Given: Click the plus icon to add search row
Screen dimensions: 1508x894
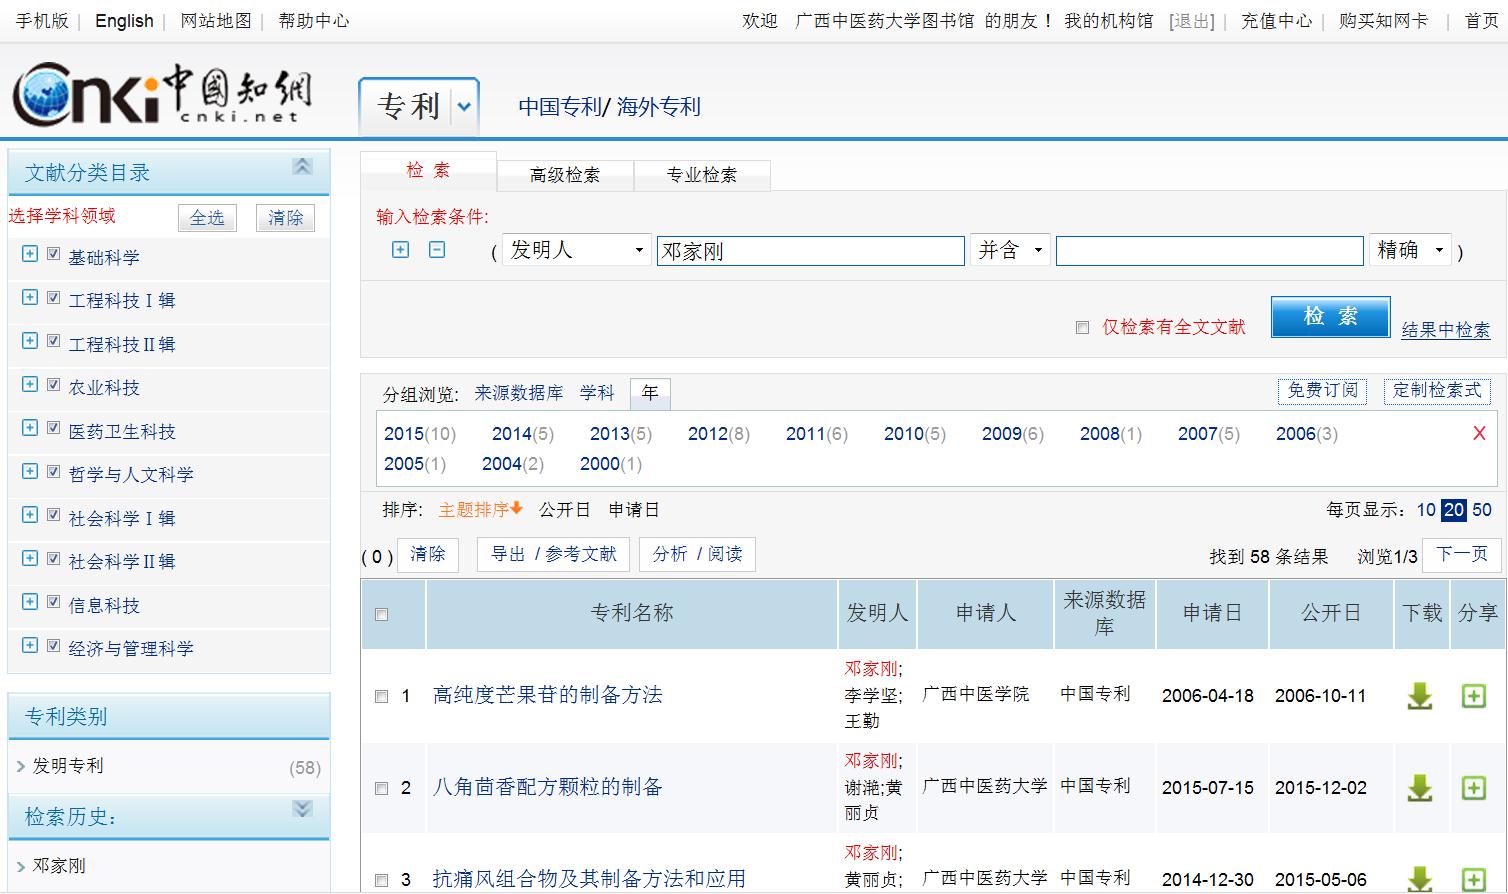Looking at the screenshot, I should (400, 250).
